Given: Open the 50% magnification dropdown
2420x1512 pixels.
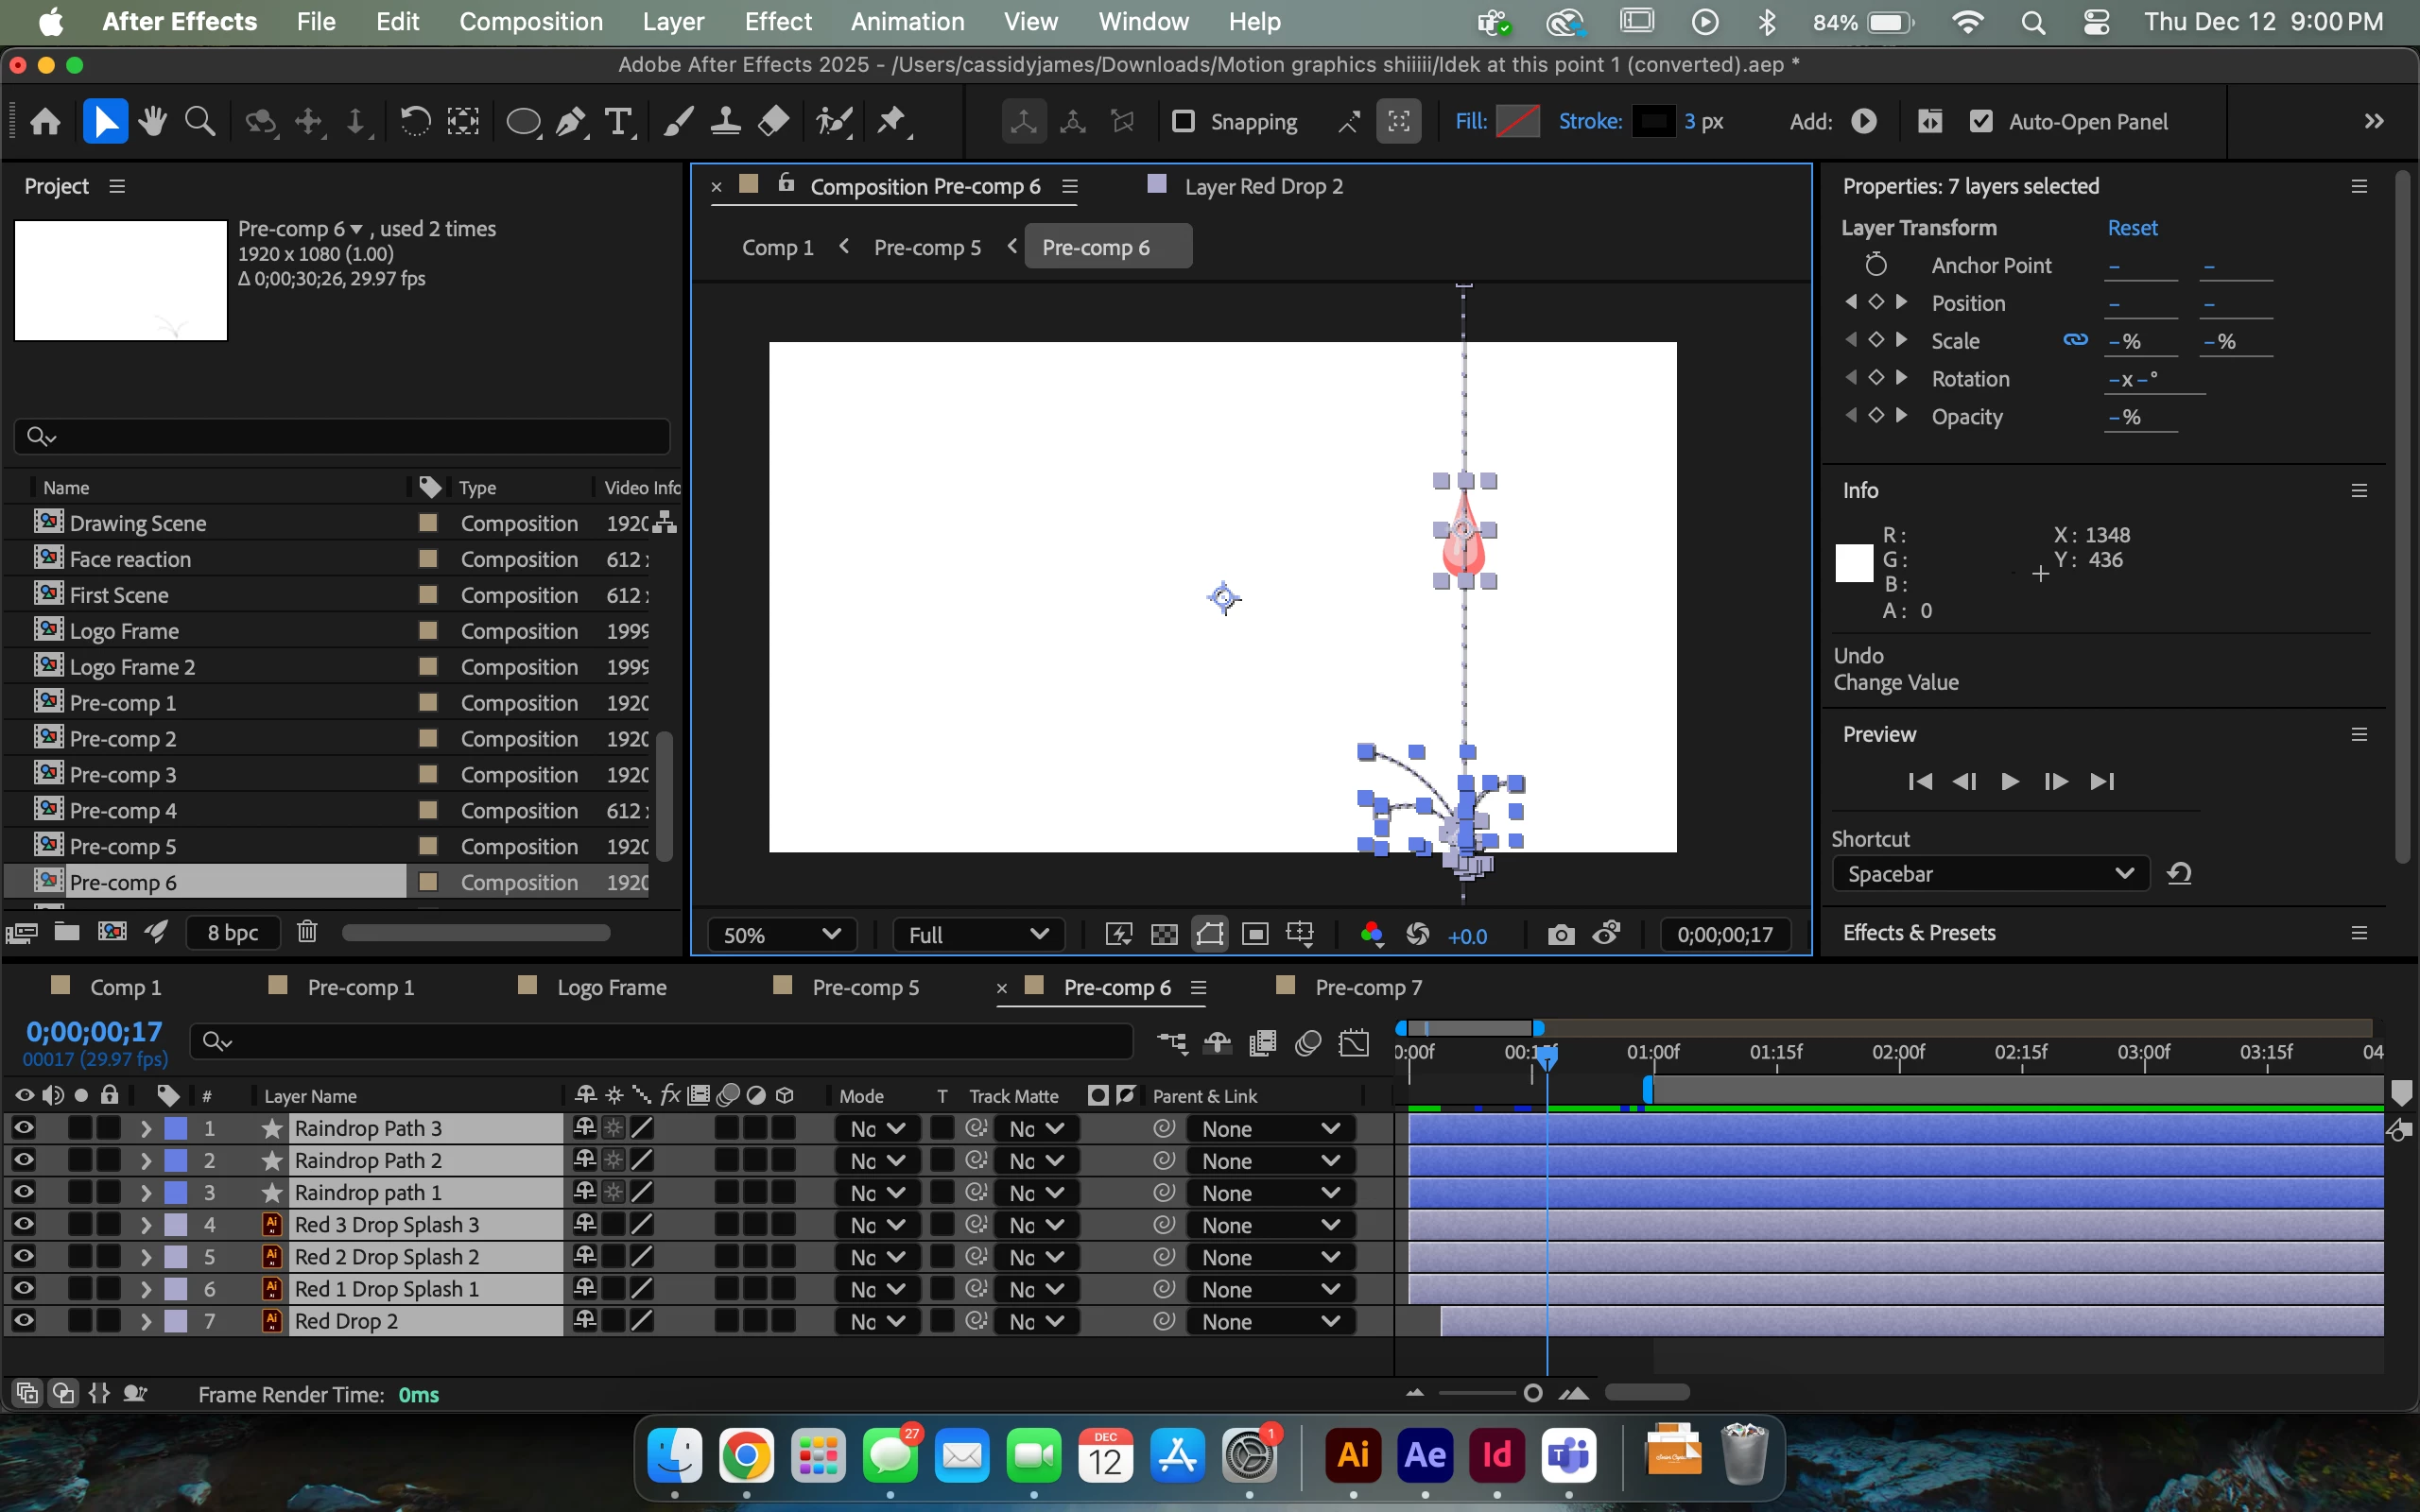Looking at the screenshot, I should pyautogui.click(x=782, y=935).
